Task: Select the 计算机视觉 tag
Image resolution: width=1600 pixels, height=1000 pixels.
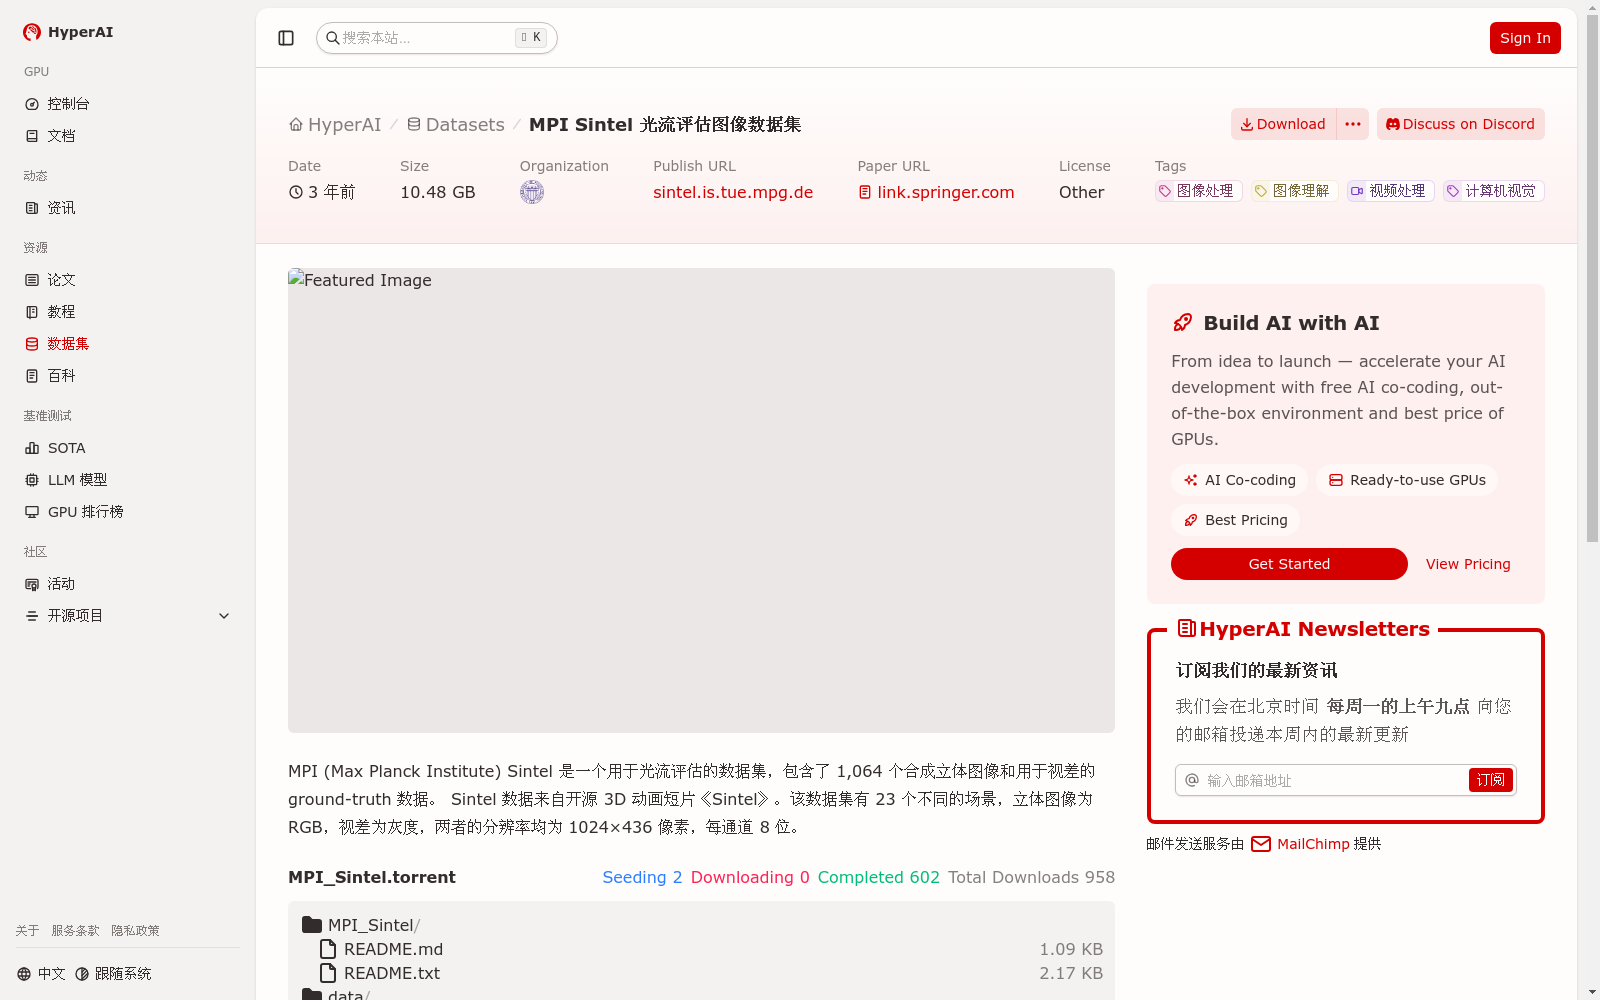Action: (1494, 191)
